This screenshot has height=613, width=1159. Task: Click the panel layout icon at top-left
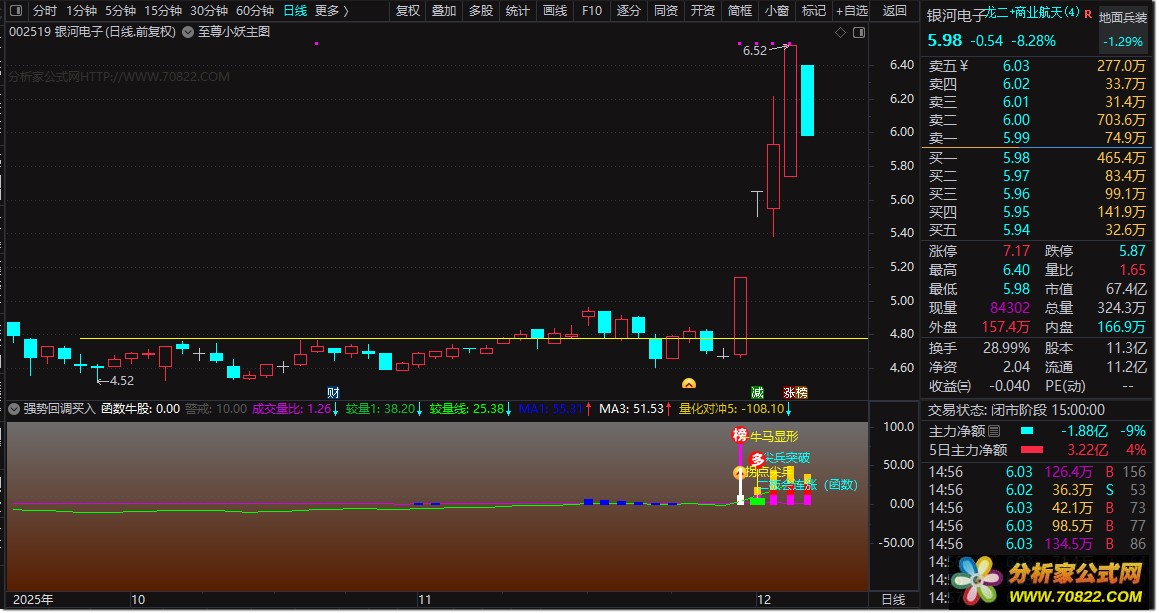[x=13, y=11]
